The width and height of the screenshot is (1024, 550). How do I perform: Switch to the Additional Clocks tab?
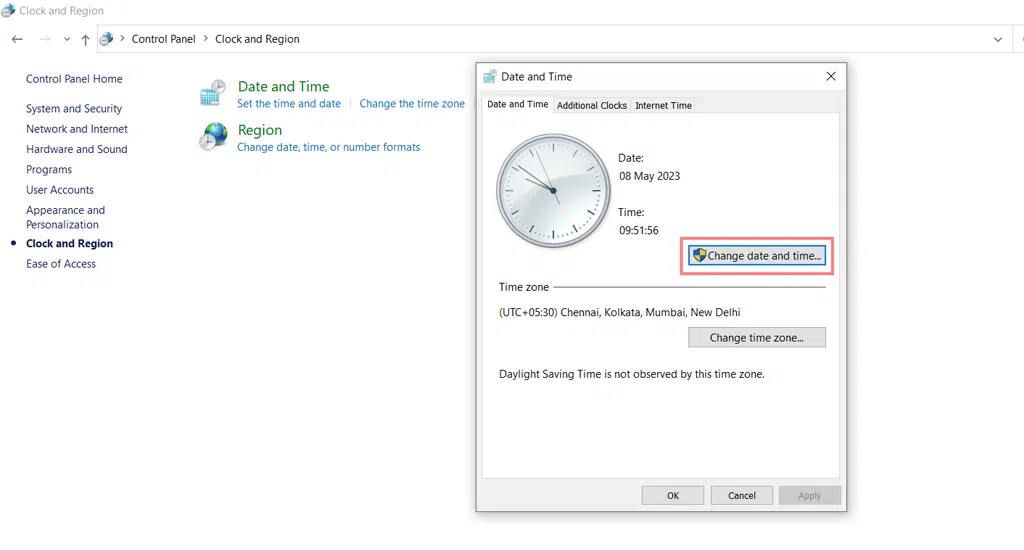click(x=592, y=105)
